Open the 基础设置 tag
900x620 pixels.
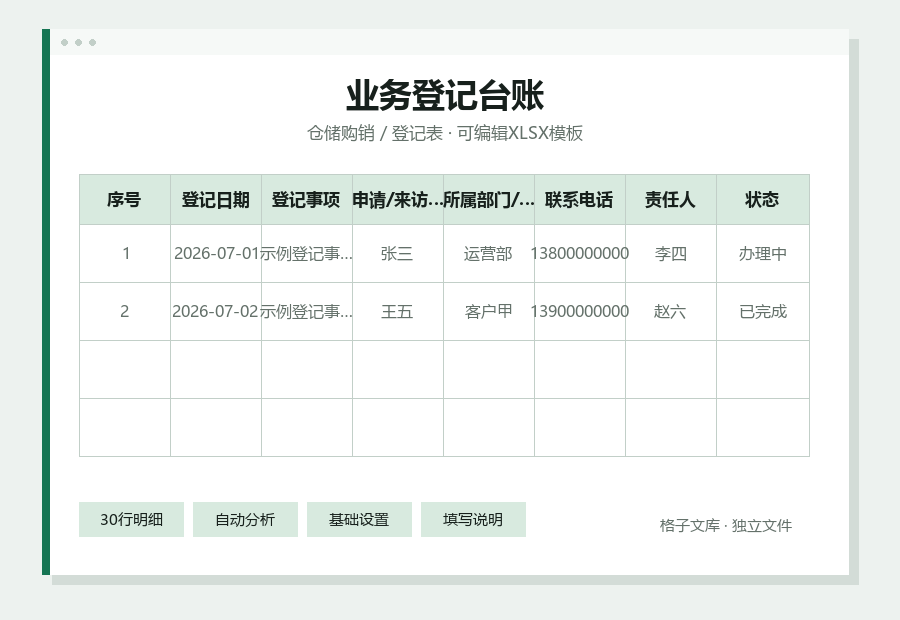[359, 520]
